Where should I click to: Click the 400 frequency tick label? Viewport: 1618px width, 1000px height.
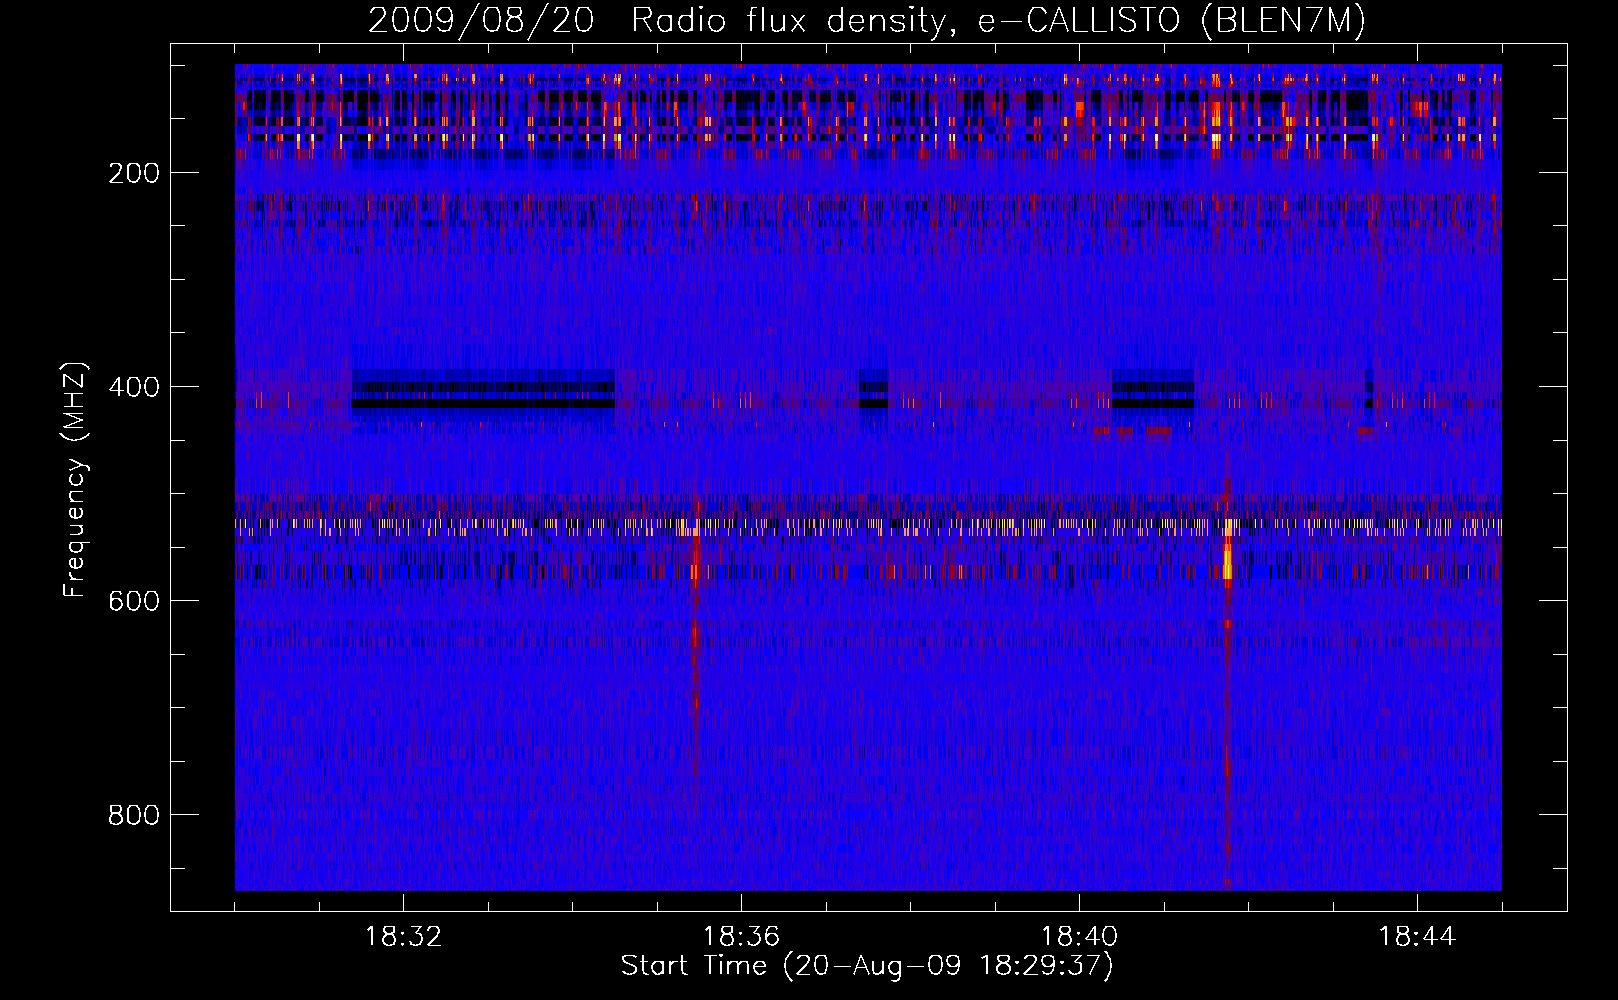(x=134, y=387)
